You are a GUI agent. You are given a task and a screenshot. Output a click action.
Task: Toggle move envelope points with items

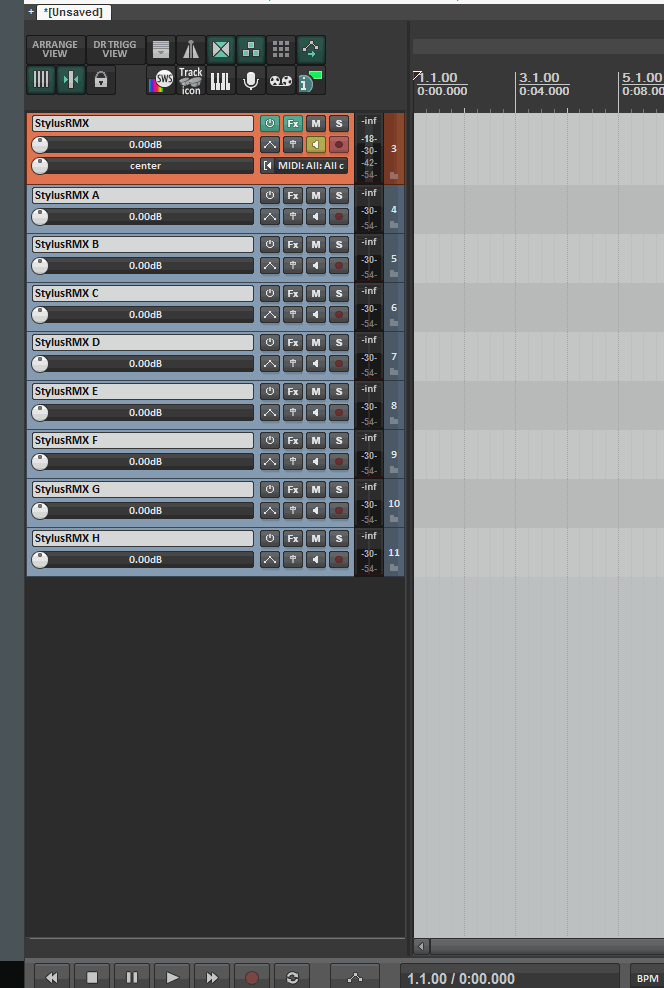(311, 49)
